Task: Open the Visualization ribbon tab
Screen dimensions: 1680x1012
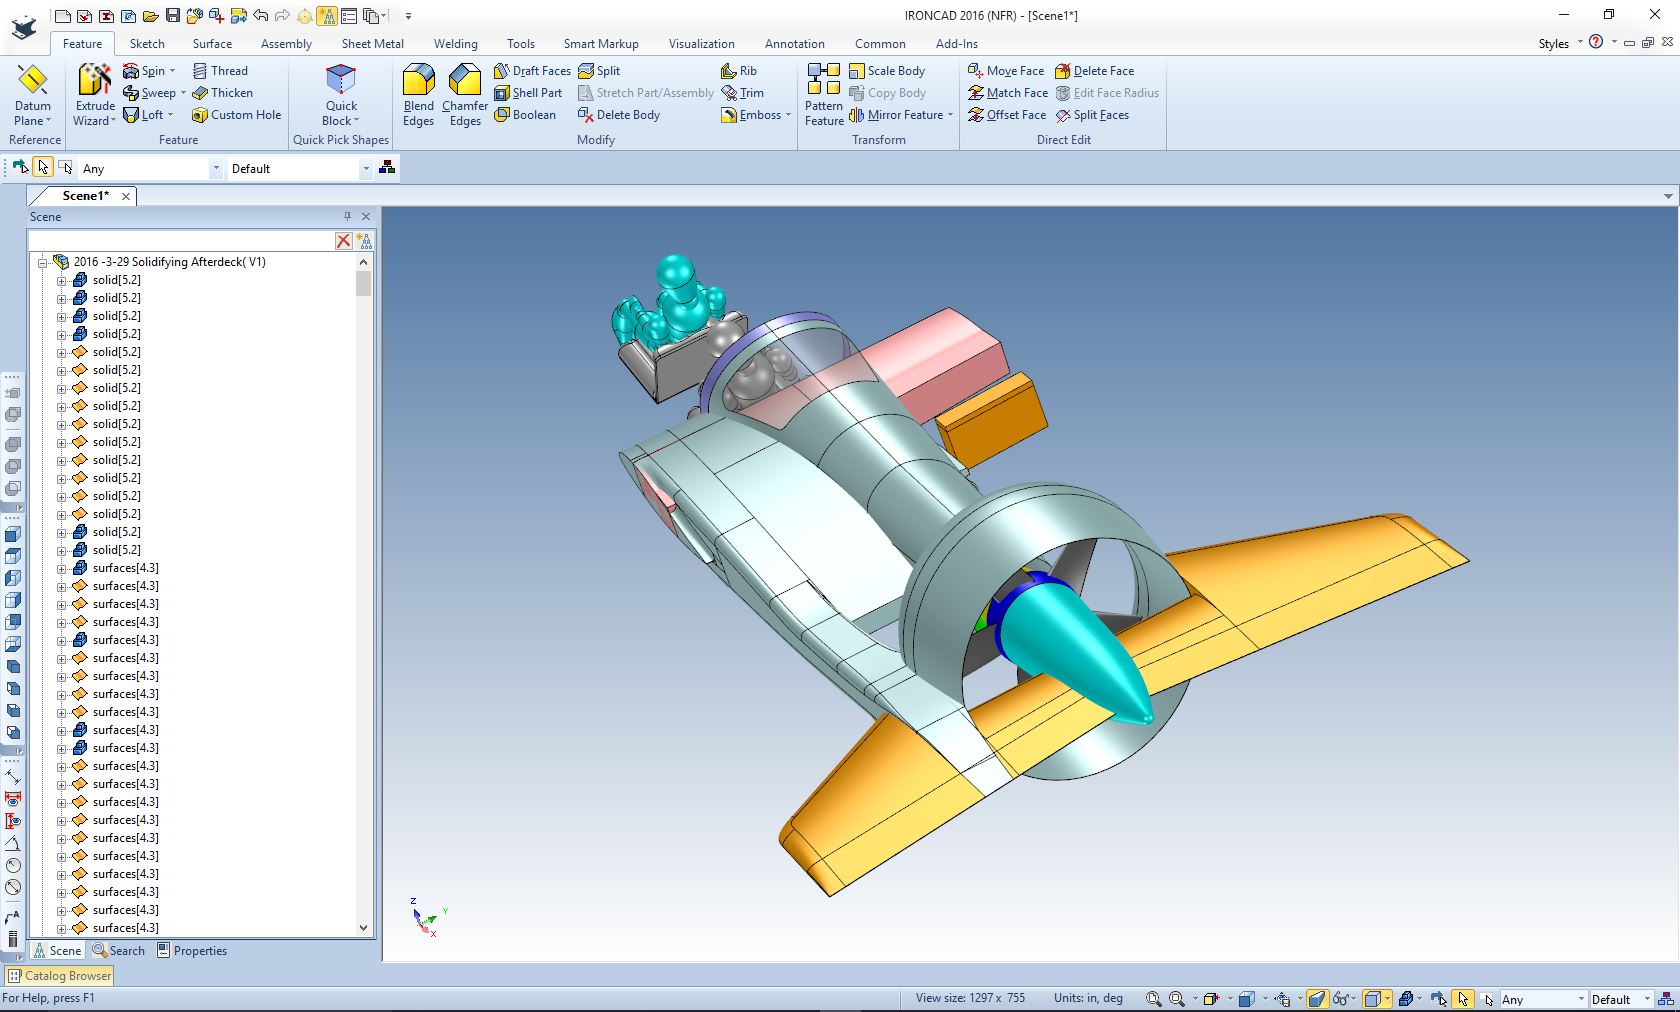Action: tap(701, 43)
